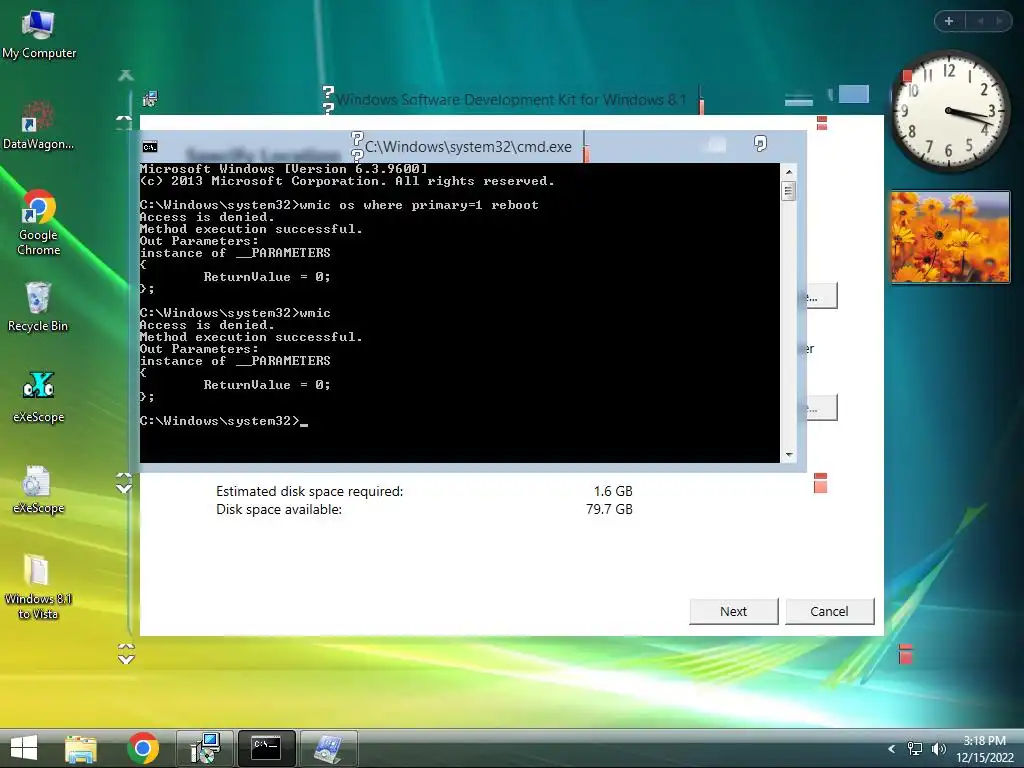Open the My Computer desktop icon
Screen dimensions: 1024x768
click(x=39, y=34)
